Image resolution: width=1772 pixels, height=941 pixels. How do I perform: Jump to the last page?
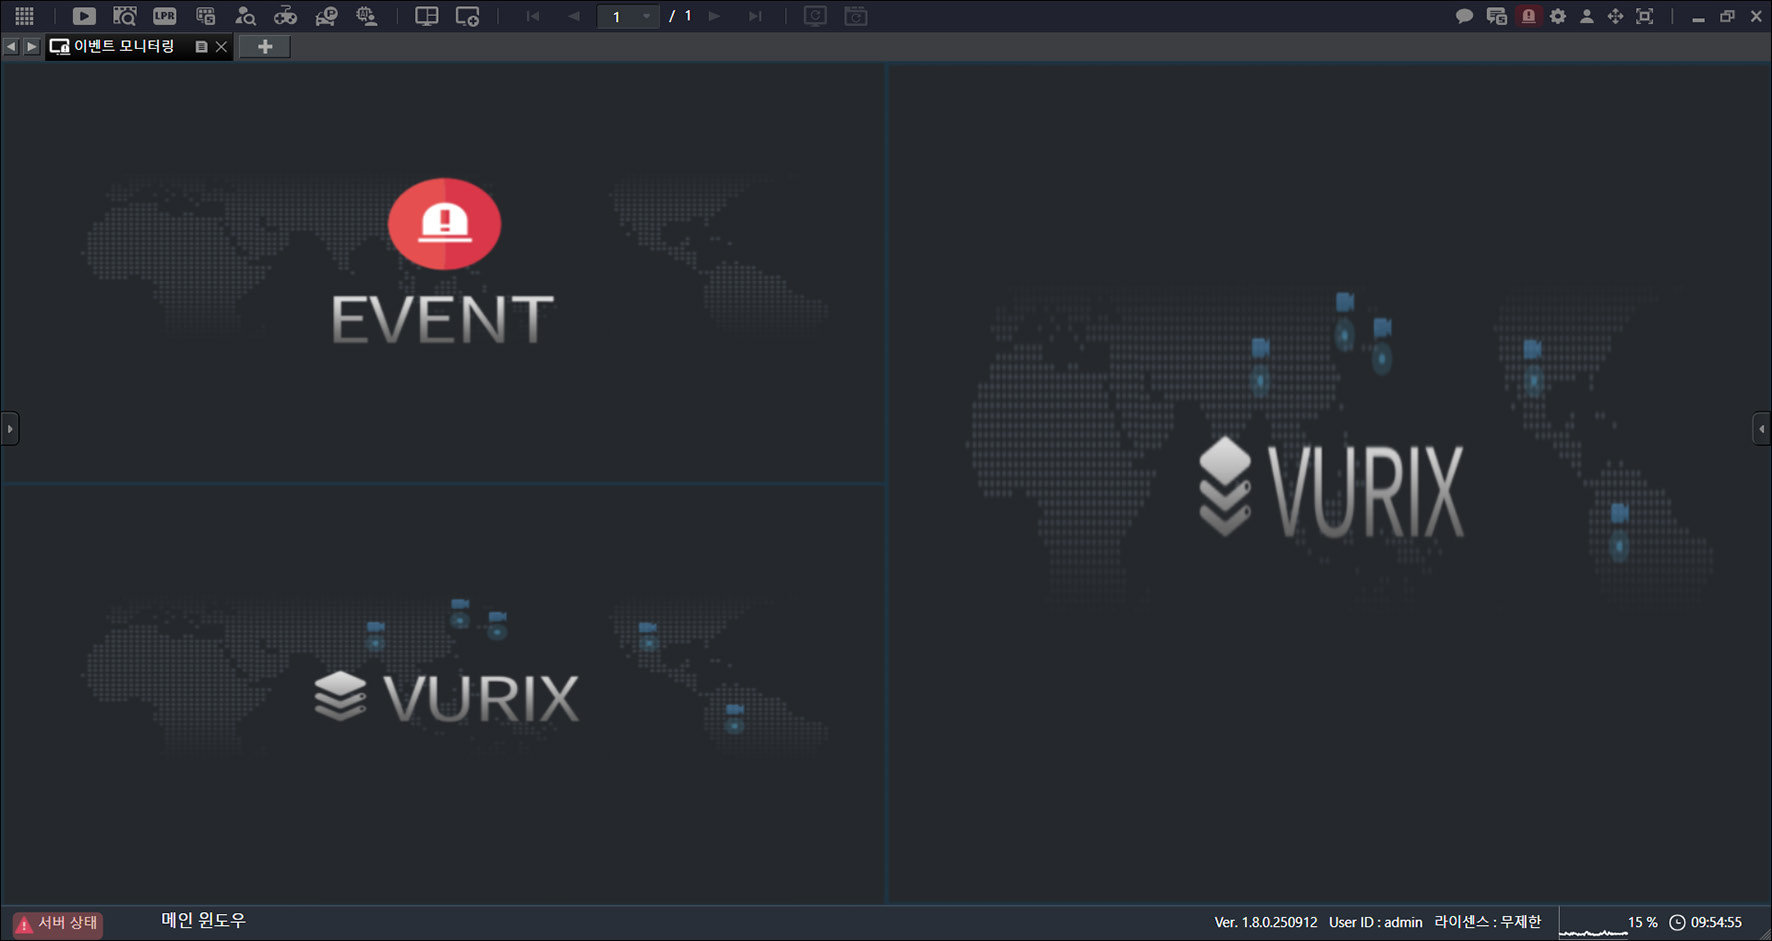pyautogui.click(x=755, y=16)
